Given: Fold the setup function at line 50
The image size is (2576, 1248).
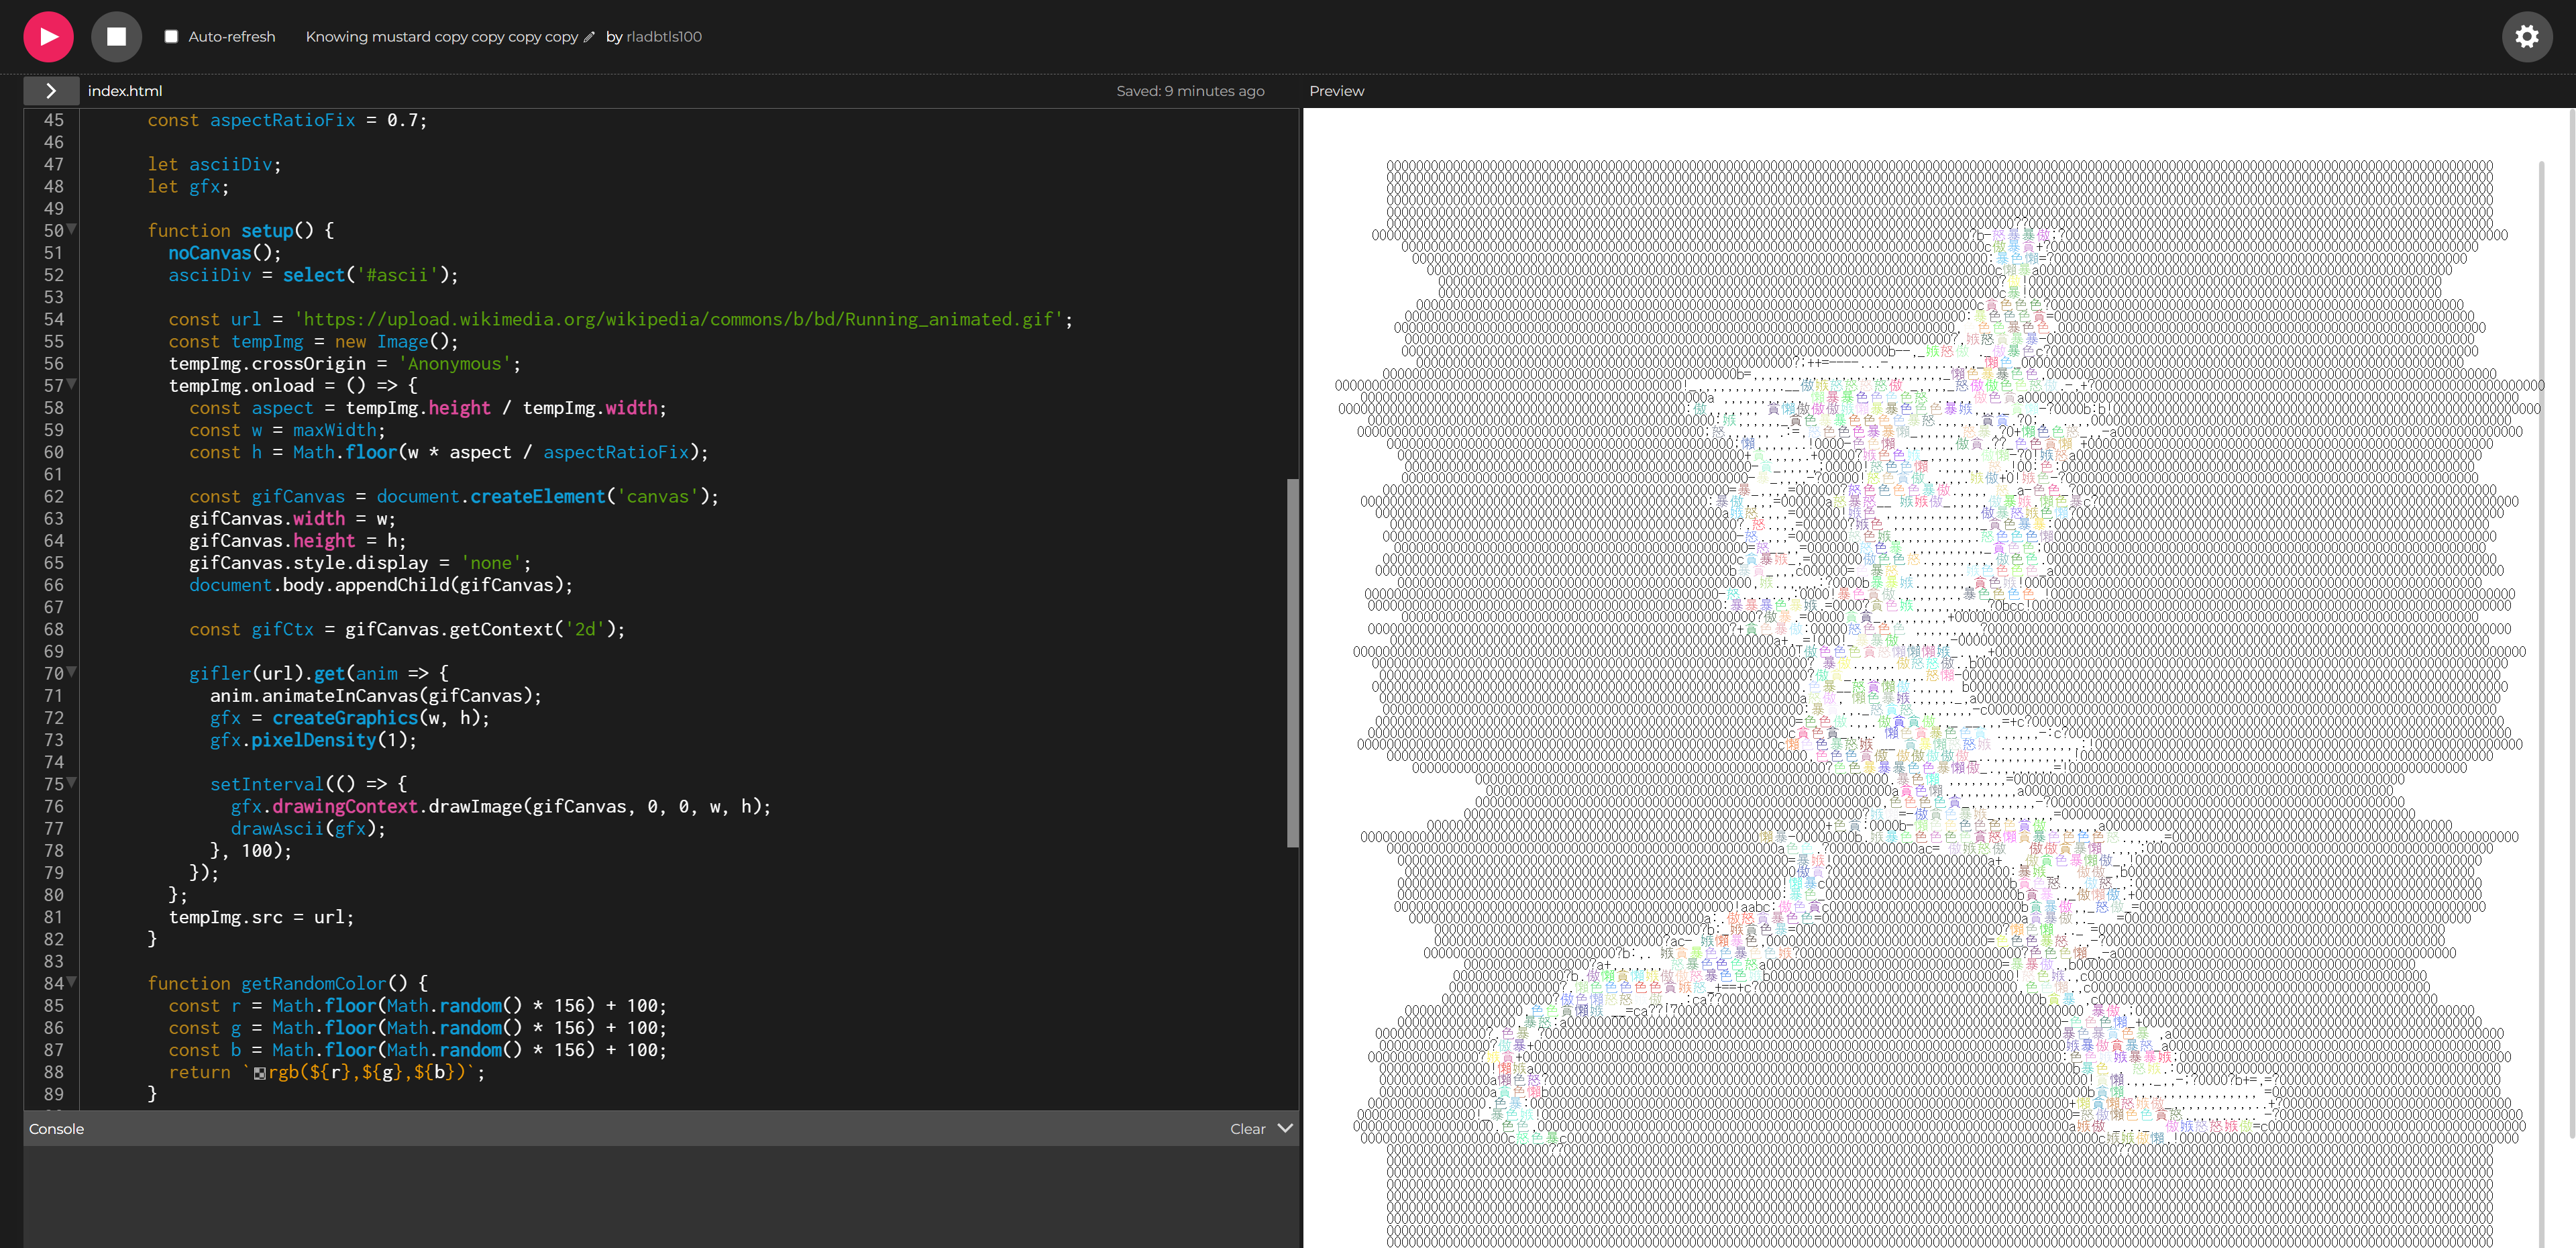Looking at the screenshot, I should [x=72, y=229].
